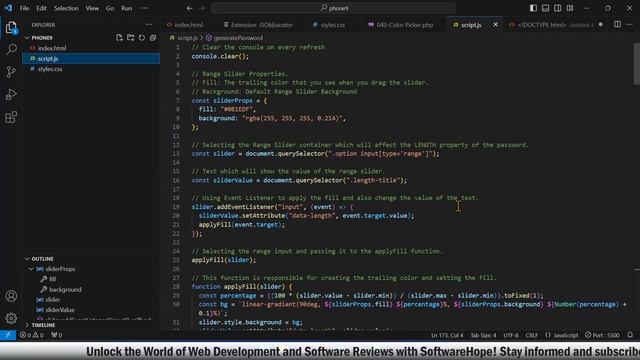Image resolution: width=640 pixels, height=360 pixels.
Task: Click the Port: 5500 Live Server status
Action: (602, 335)
